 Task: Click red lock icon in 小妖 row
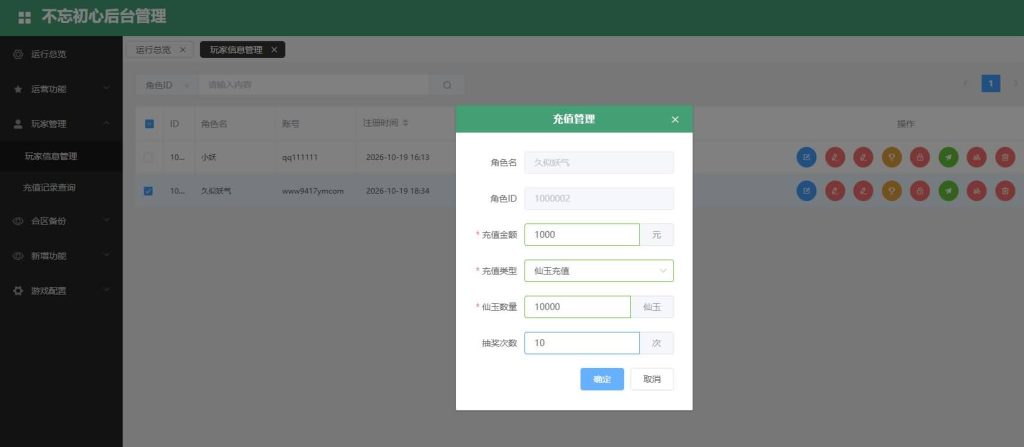coord(920,157)
